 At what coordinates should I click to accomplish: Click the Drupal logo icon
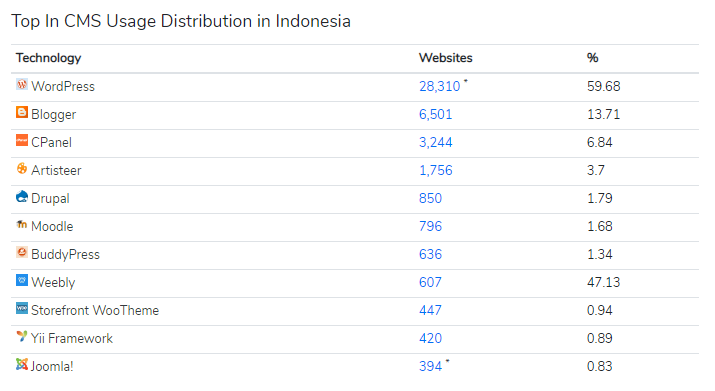[x=22, y=196]
